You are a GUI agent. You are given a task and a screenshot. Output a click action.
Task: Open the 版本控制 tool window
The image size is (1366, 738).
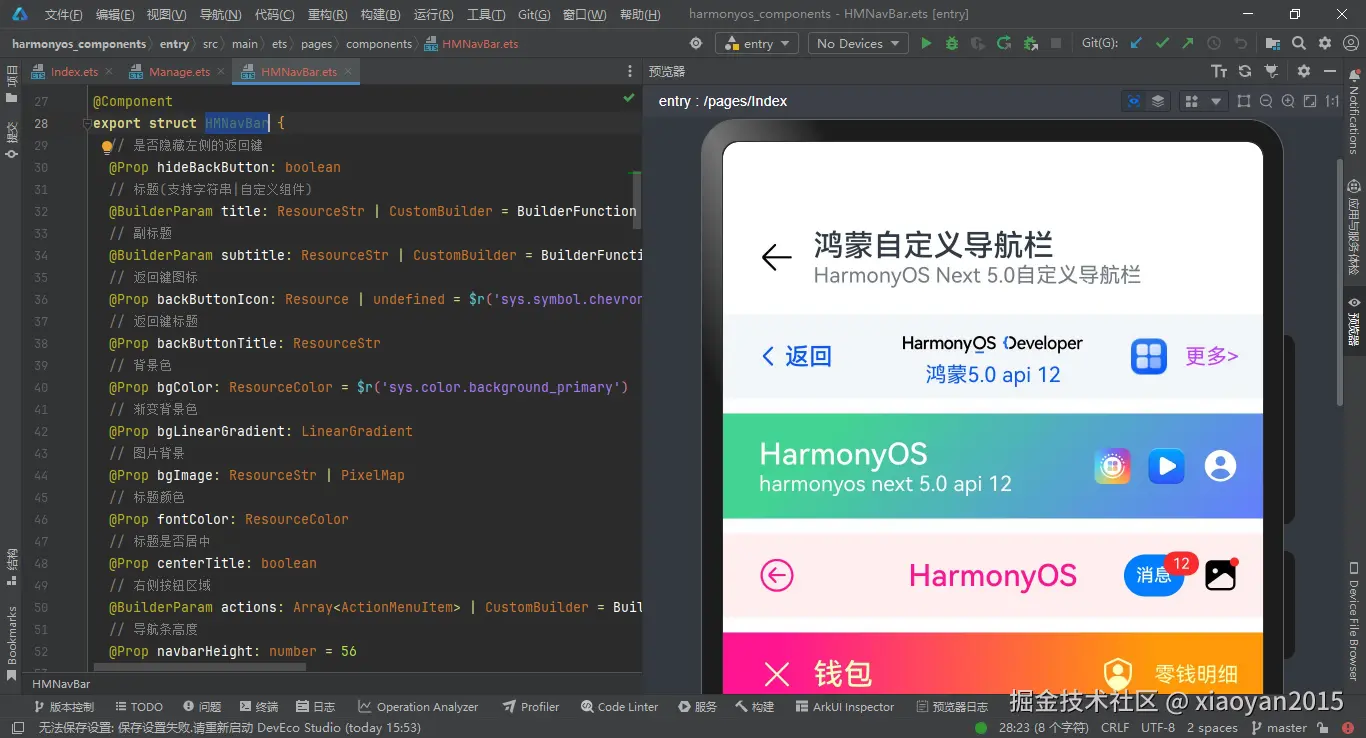(x=62, y=707)
